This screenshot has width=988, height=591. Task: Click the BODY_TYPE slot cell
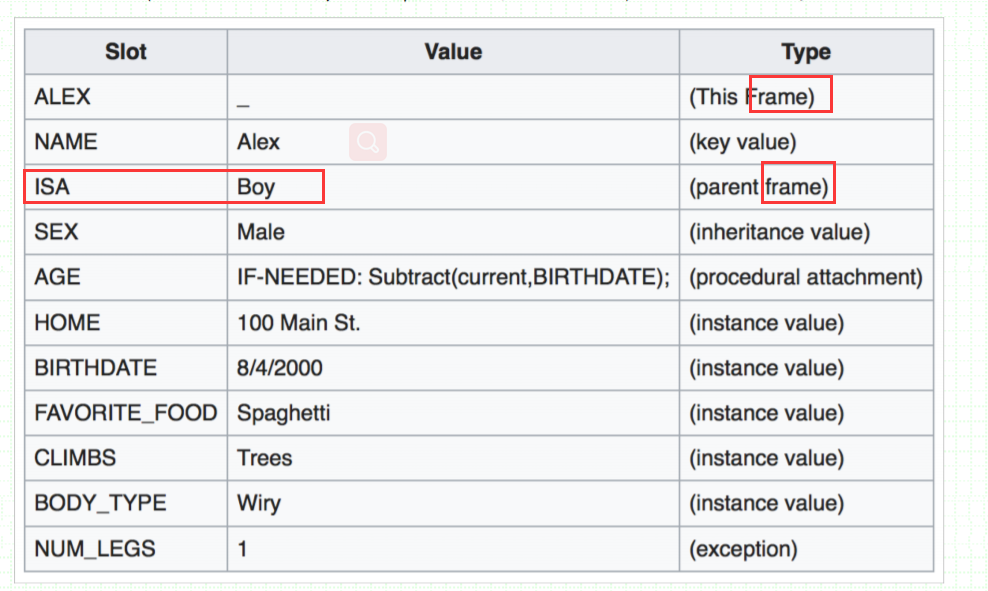tap(101, 503)
